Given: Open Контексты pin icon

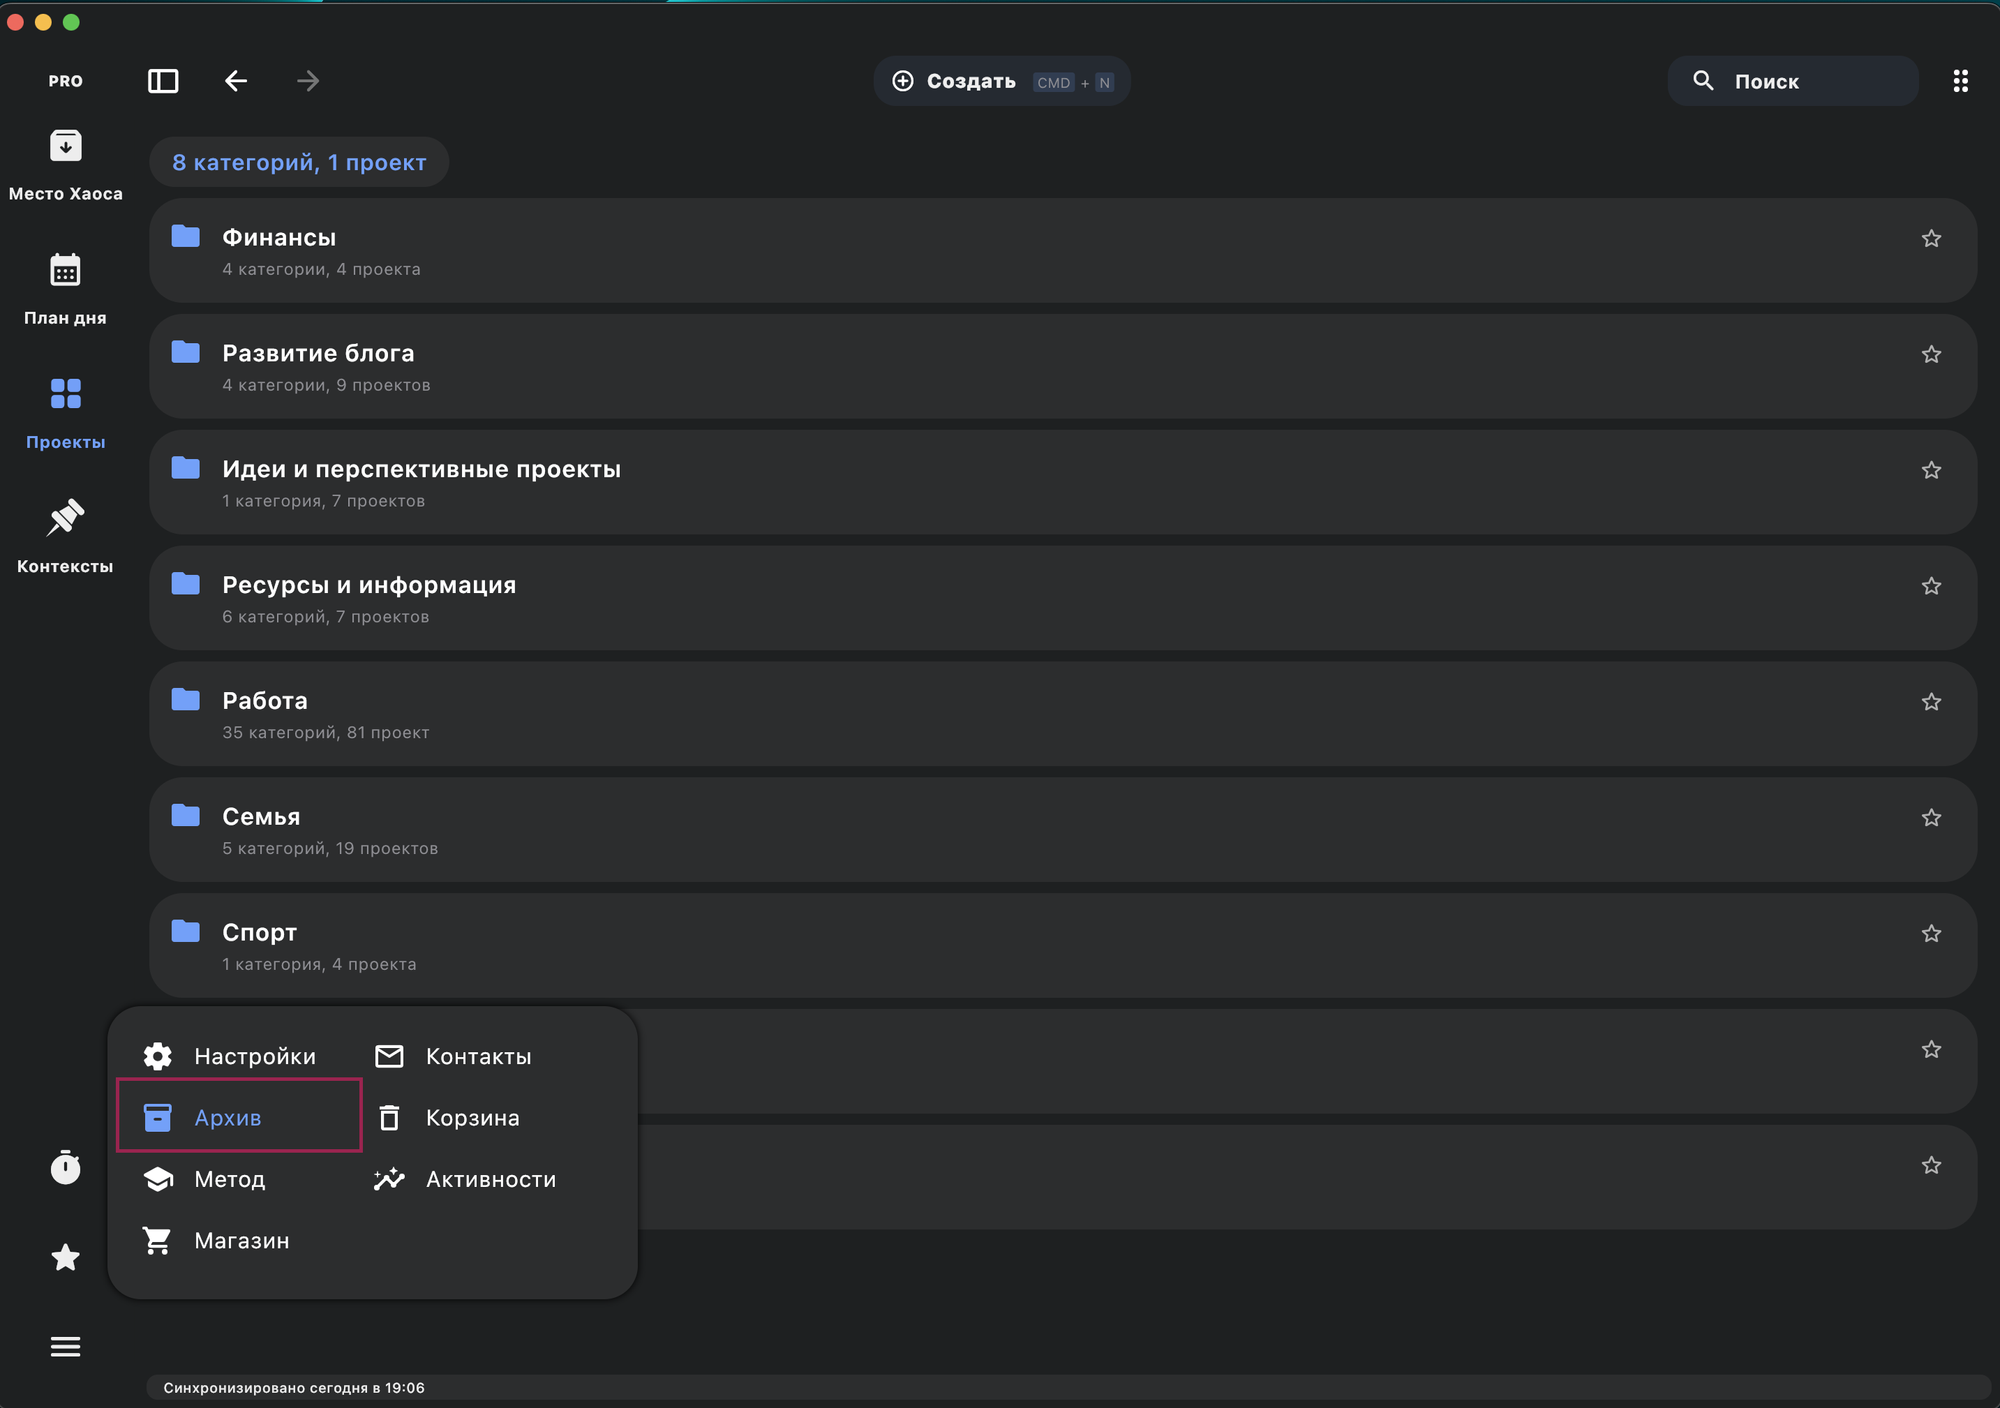Looking at the screenshot, I should point(65,518).
